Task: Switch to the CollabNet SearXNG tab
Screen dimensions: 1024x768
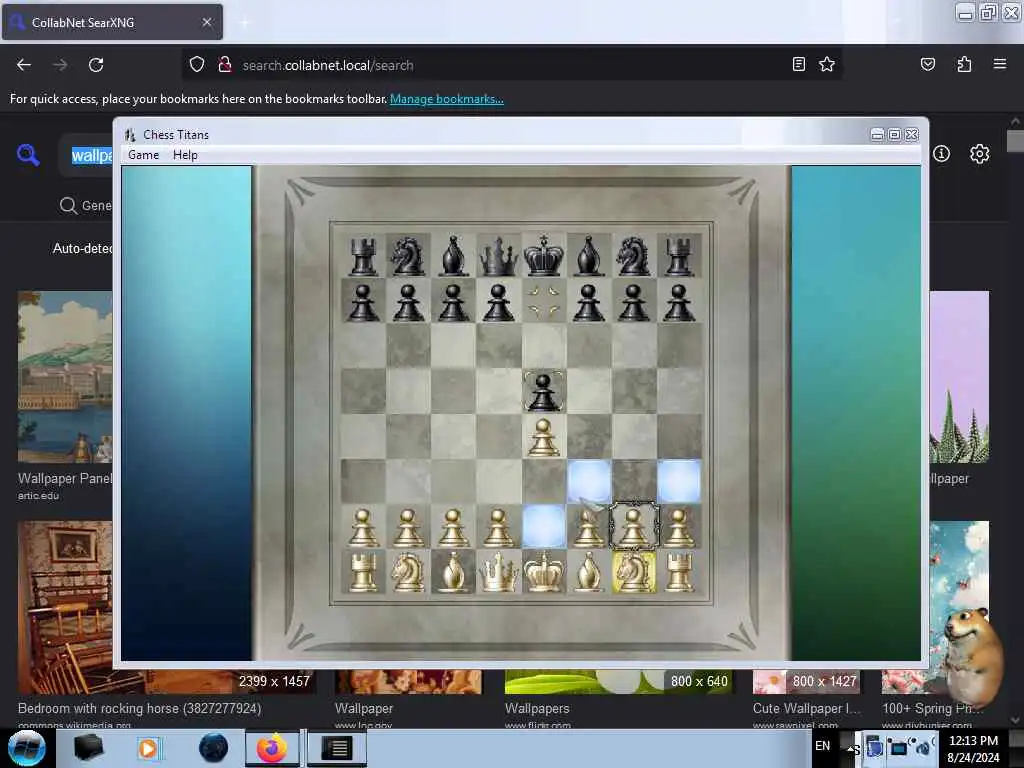Action: (112, 22)
